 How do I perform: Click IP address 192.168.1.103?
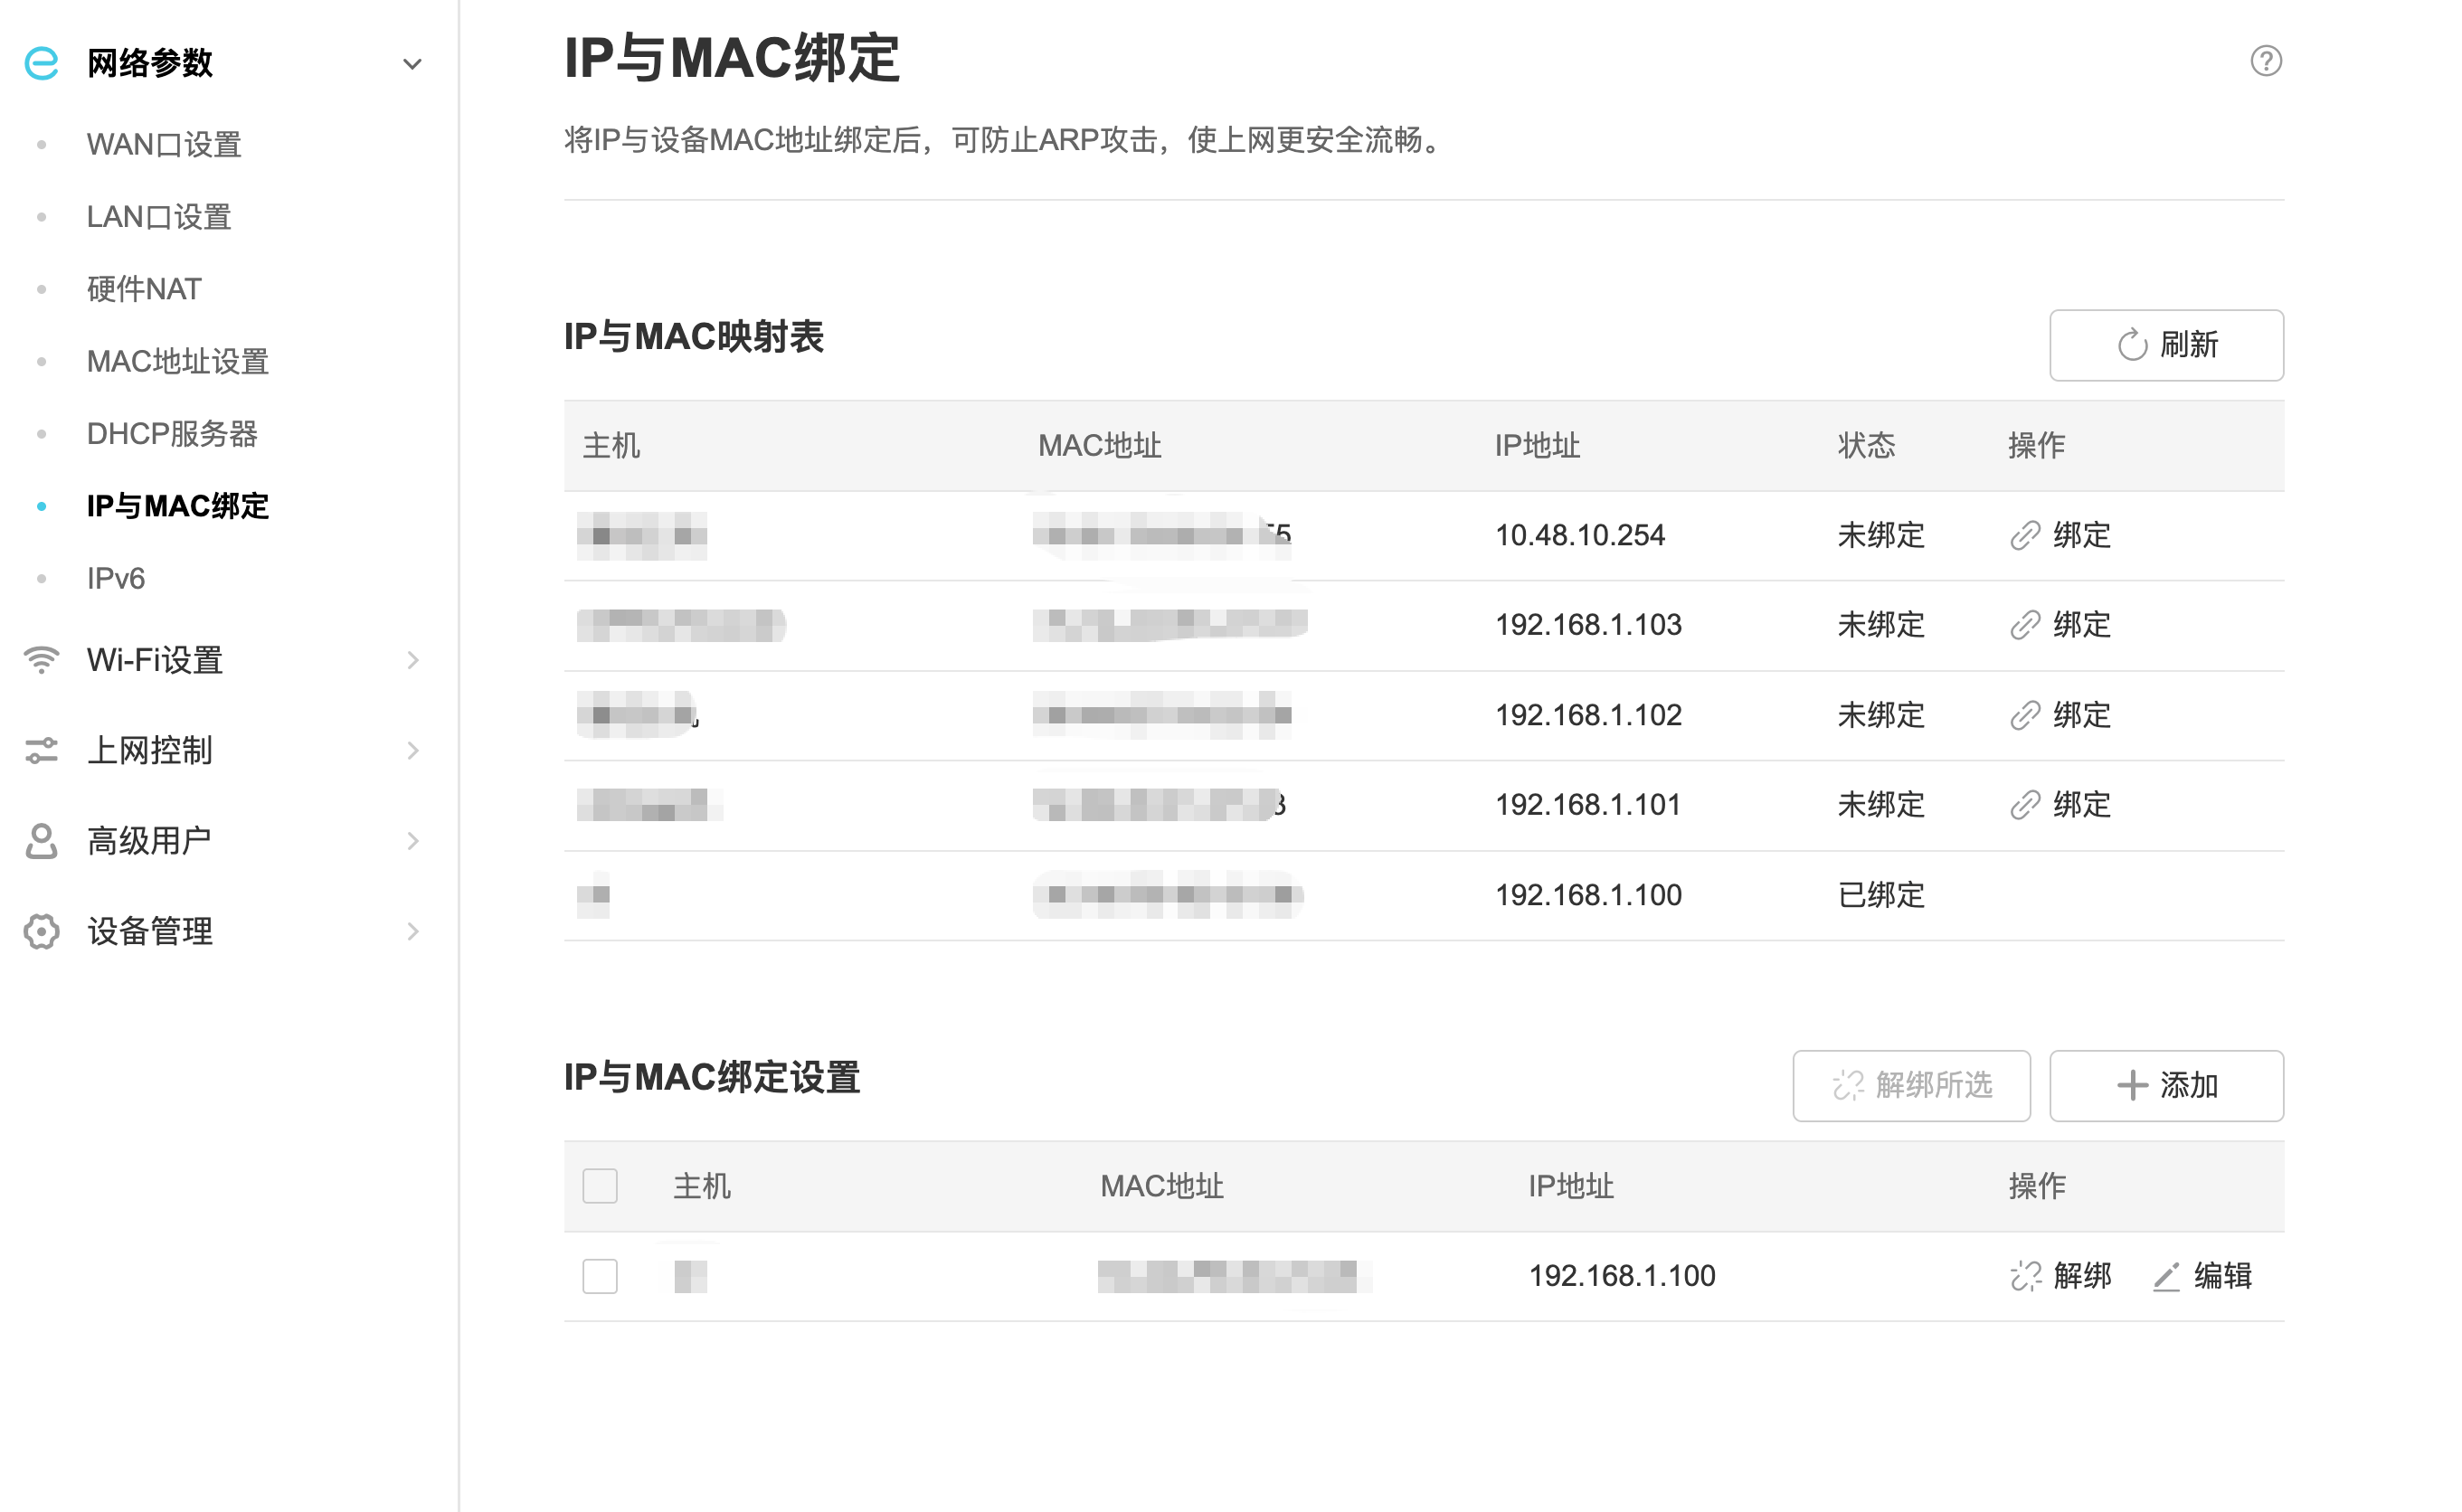click(x=1588, y=625)
